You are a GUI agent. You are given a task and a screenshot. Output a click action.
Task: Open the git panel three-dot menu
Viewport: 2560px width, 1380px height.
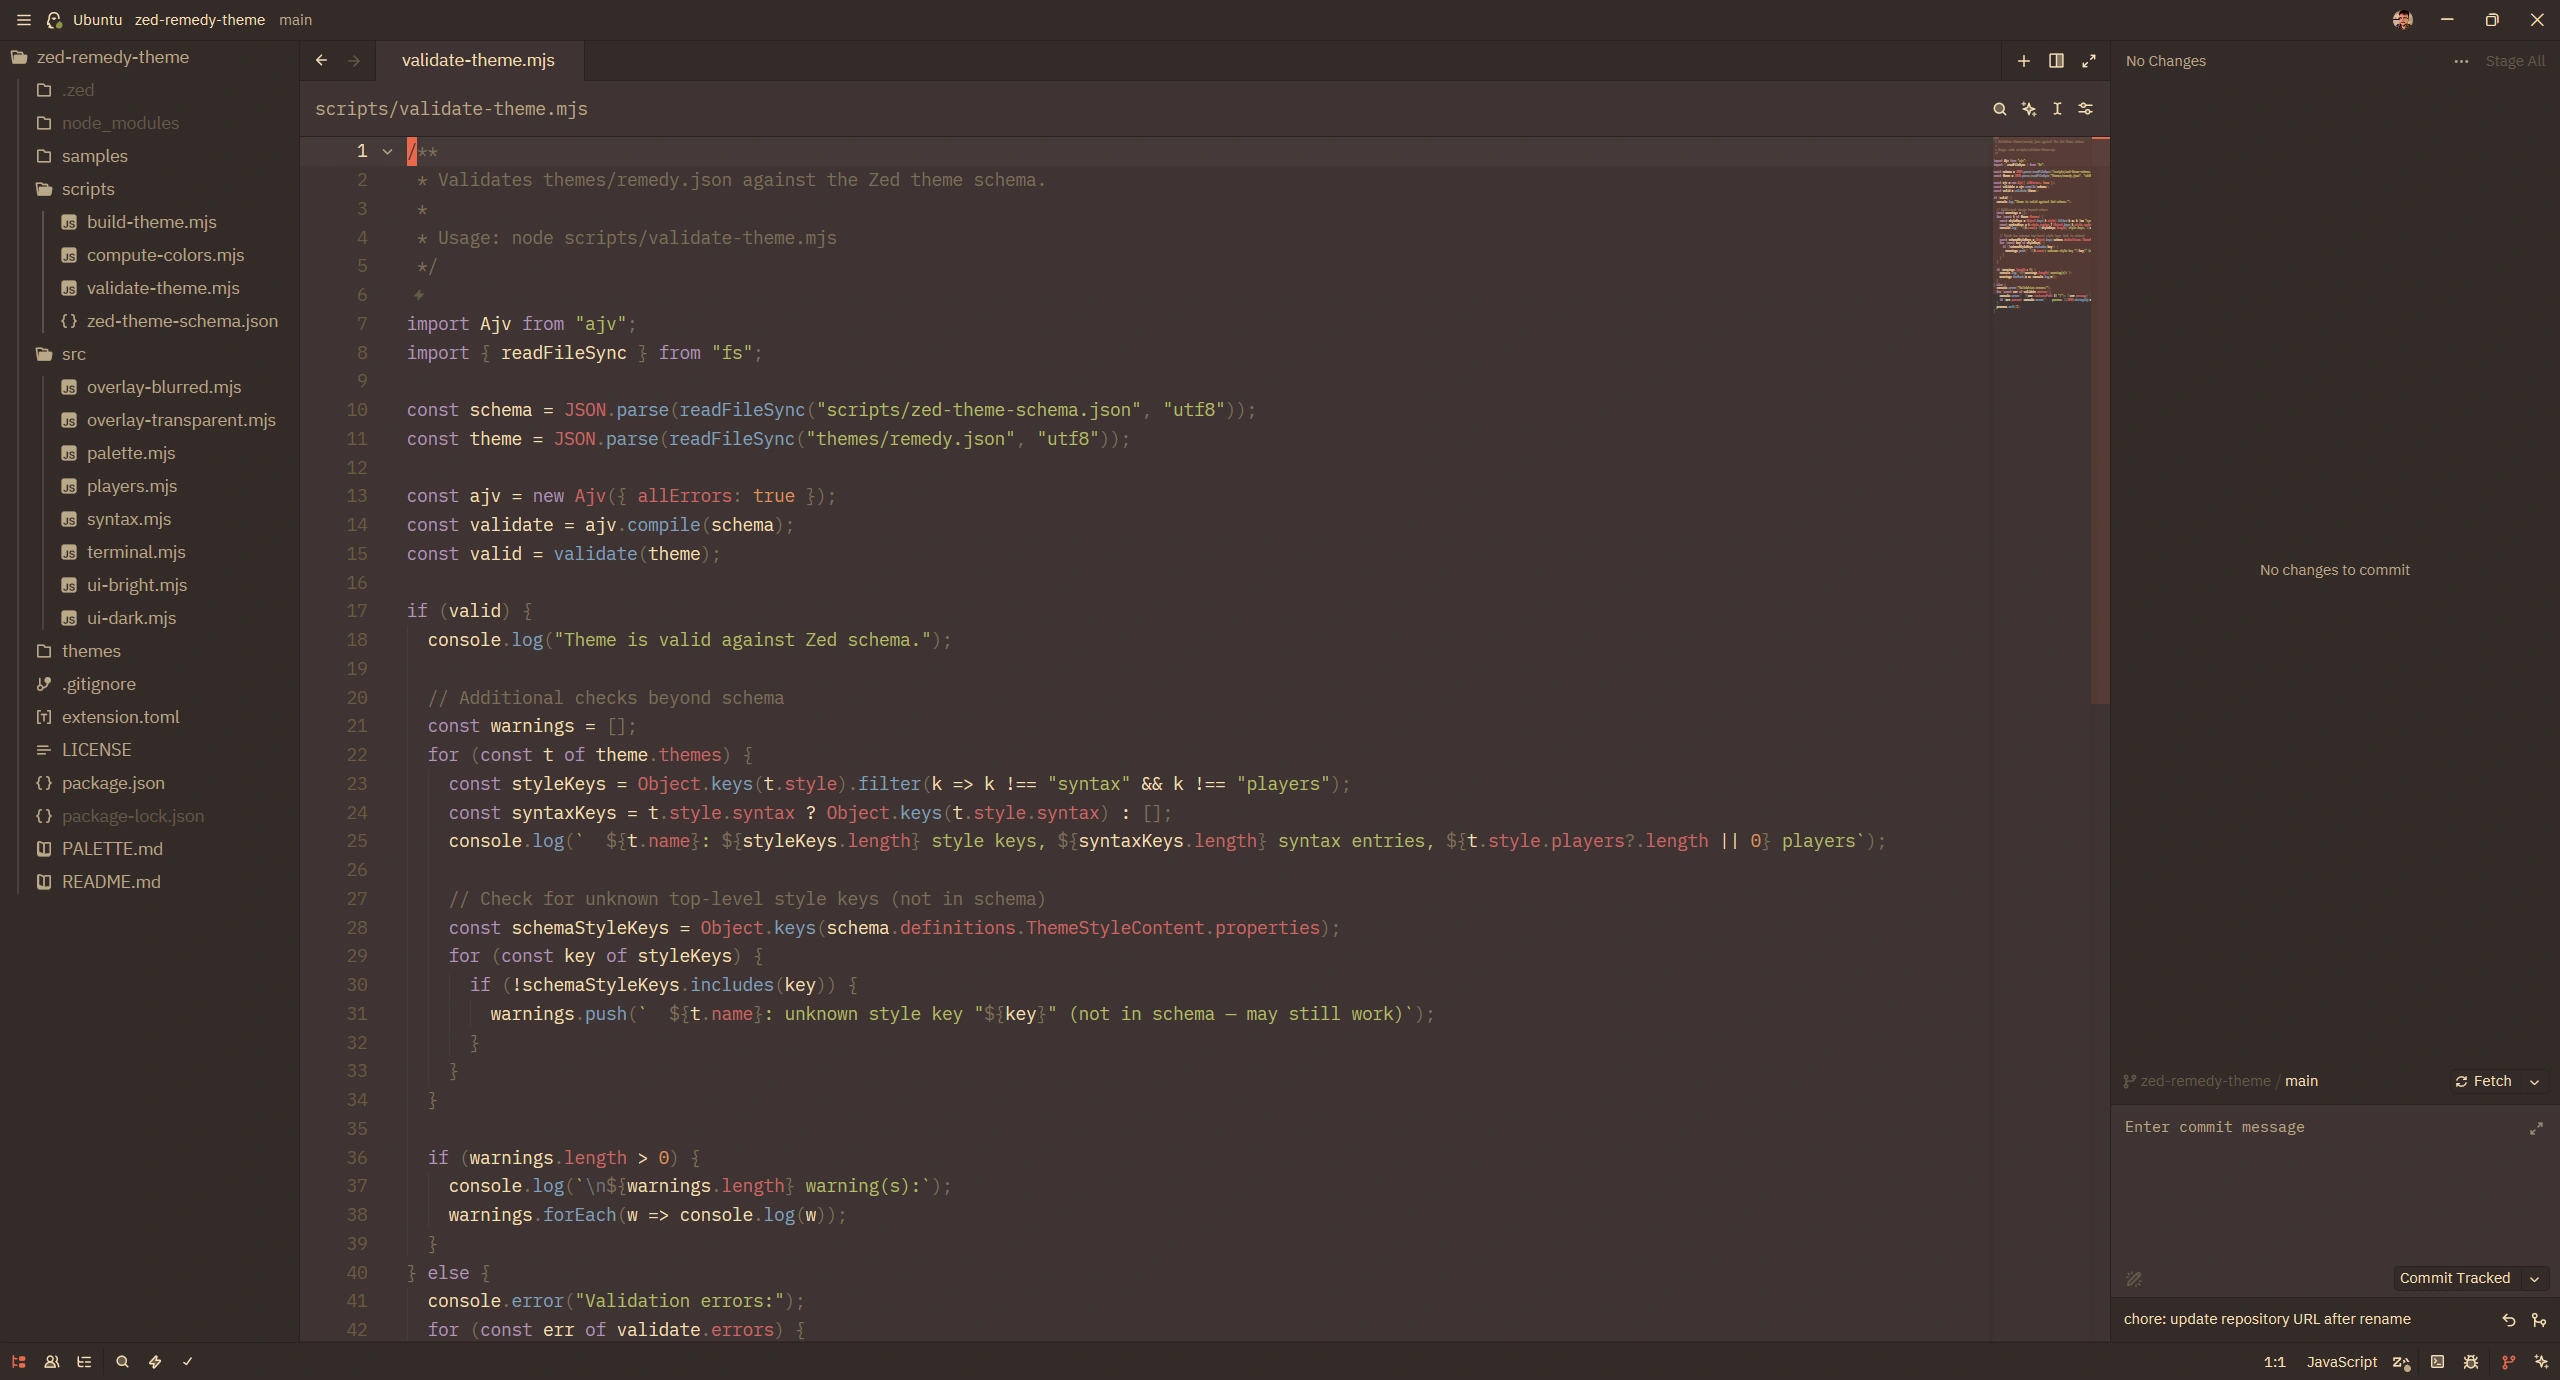coord(2461,61)
